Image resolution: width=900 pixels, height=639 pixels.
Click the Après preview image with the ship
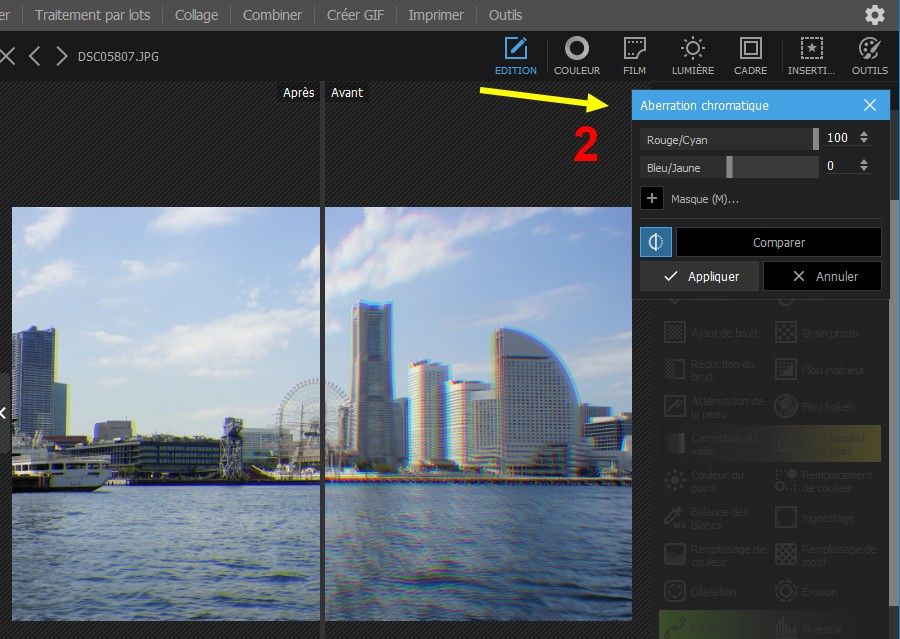coord(166,413)
